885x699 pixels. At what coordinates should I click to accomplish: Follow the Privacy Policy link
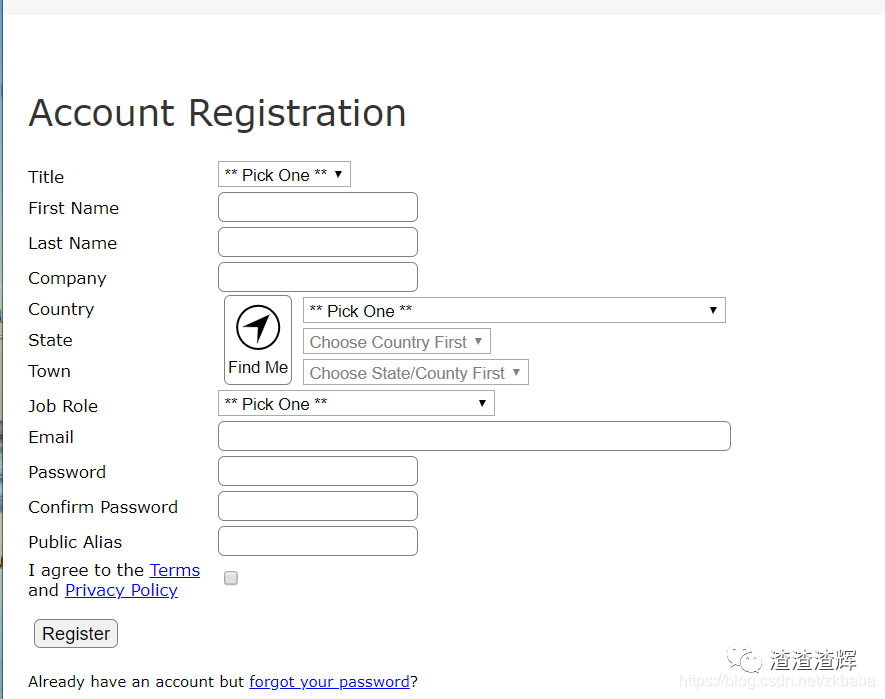[x=121, y=590]
